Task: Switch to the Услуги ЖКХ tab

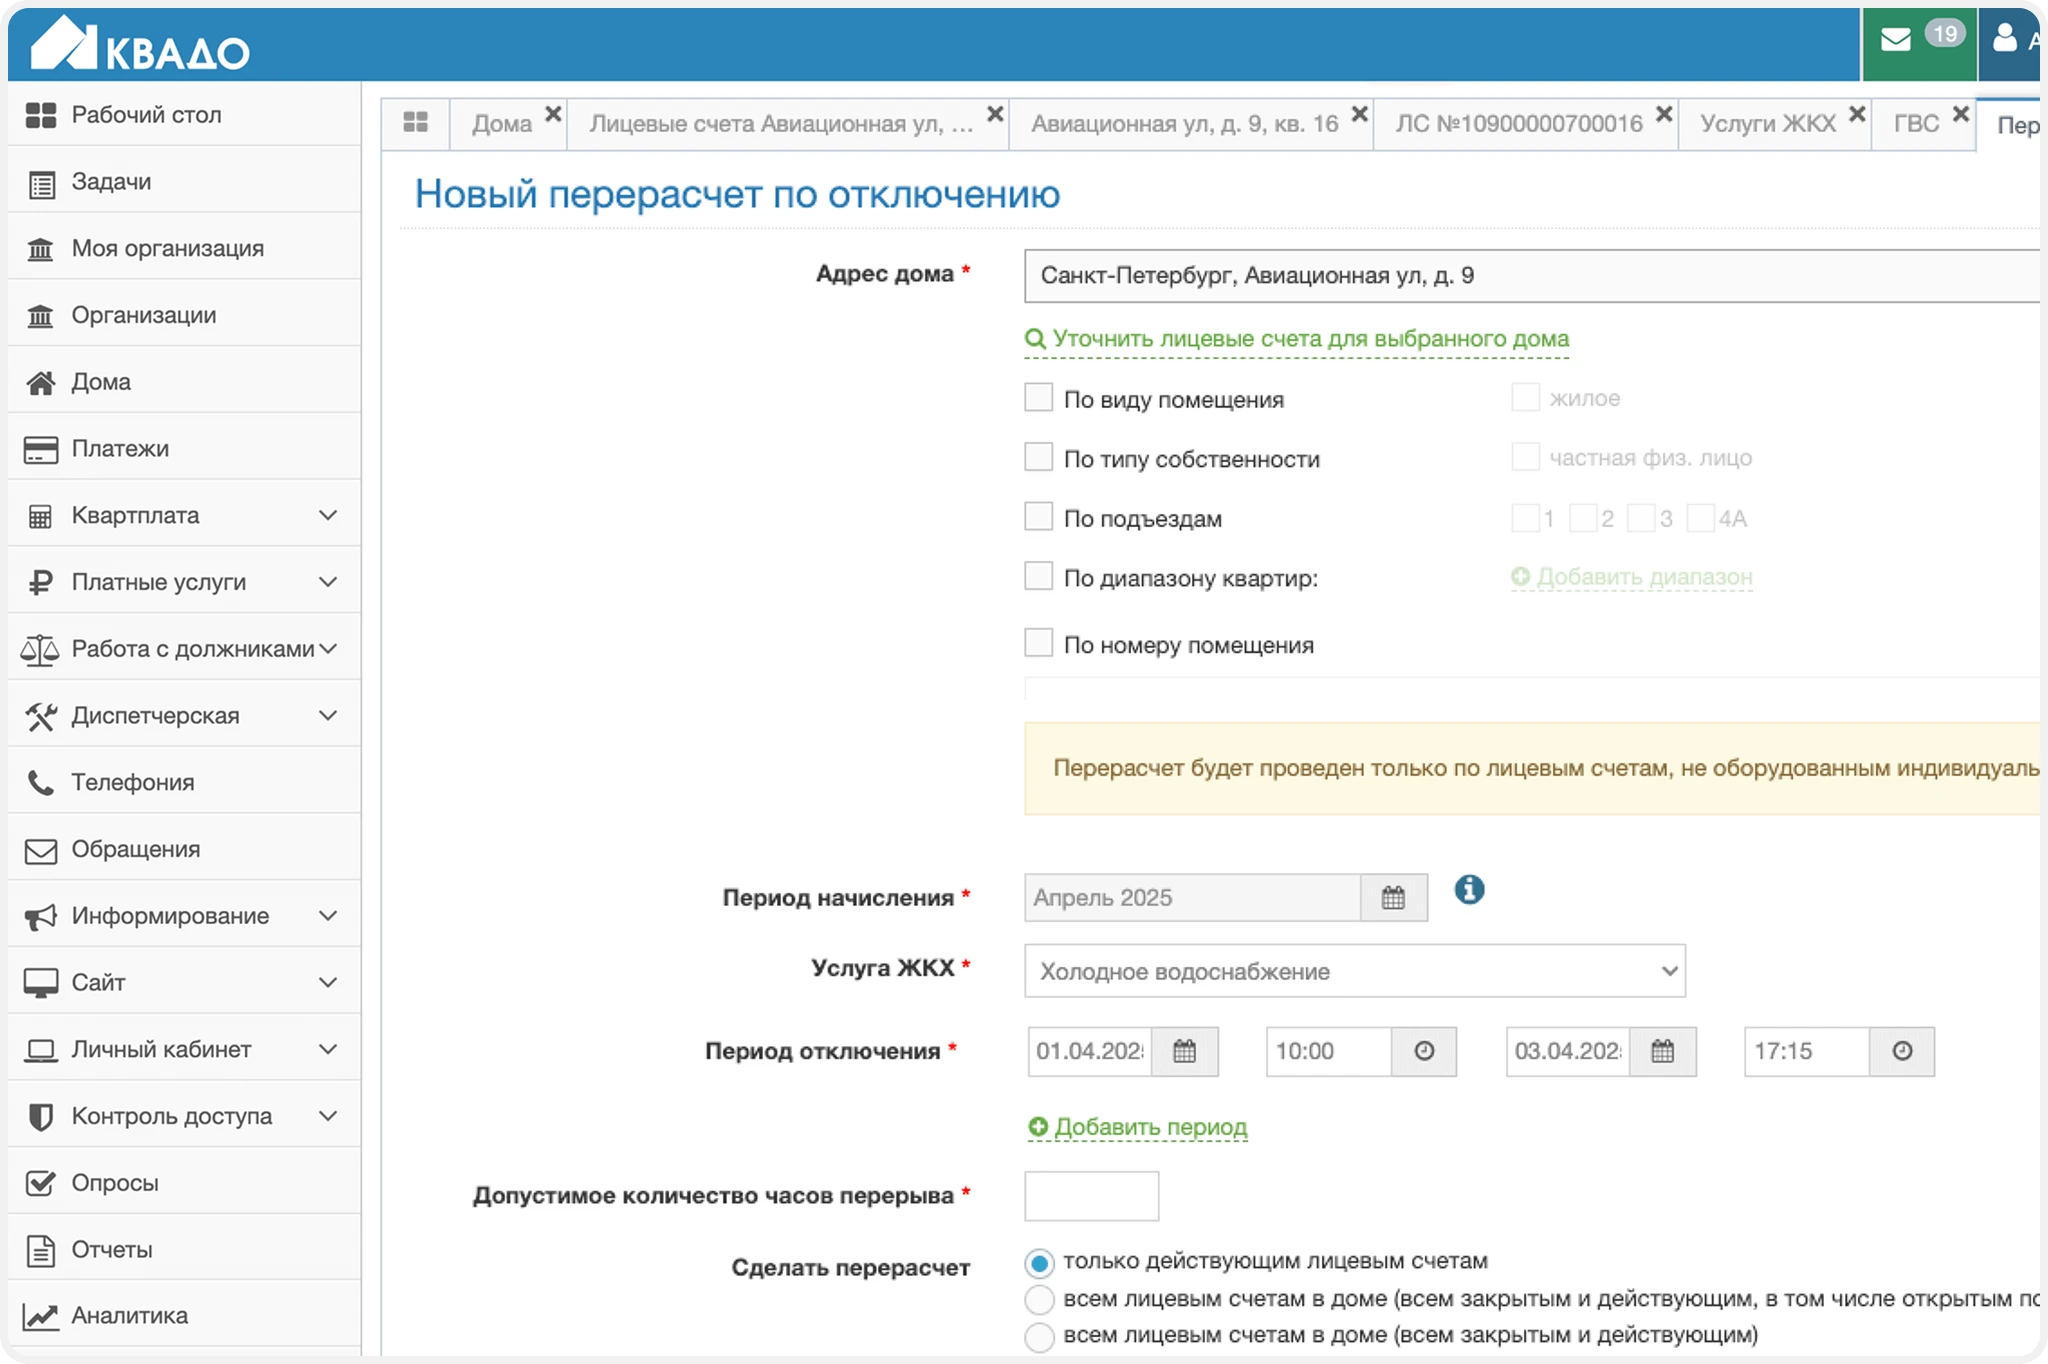Action: pyautogui.click(x=1767, y=123)
